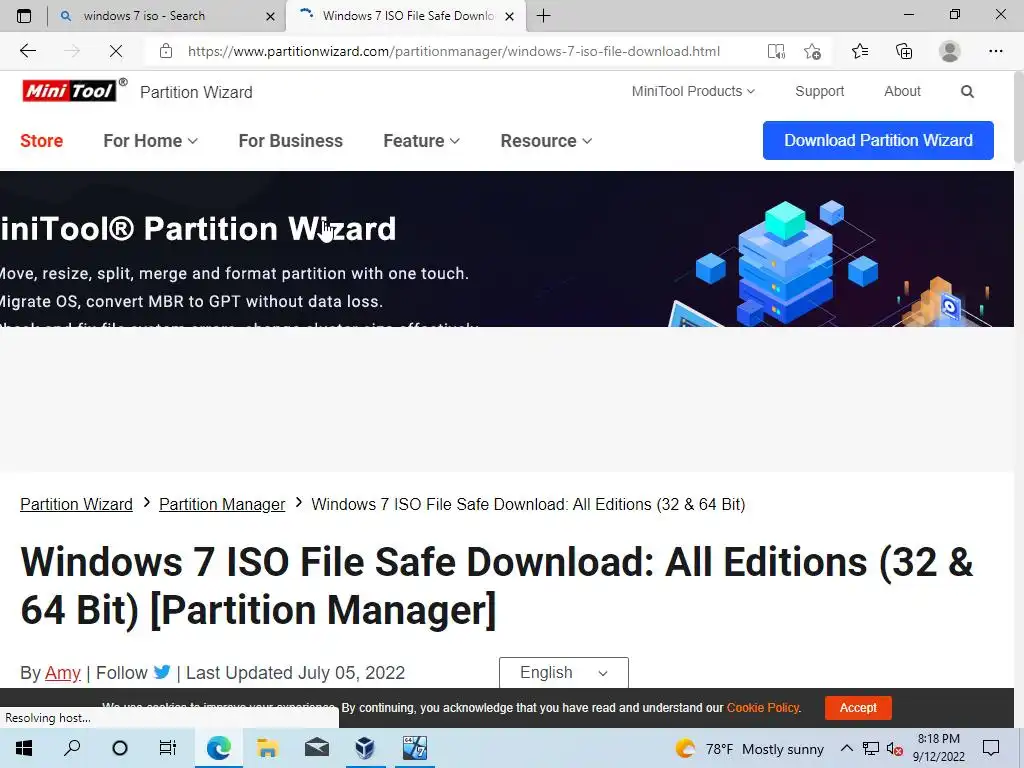
Task: Close the 'windows 7 iso - Search' tab
Action: click(x=270, y=16)
